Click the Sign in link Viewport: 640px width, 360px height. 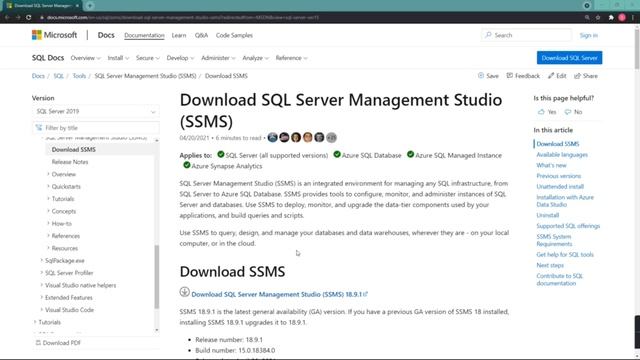[589, 36]
